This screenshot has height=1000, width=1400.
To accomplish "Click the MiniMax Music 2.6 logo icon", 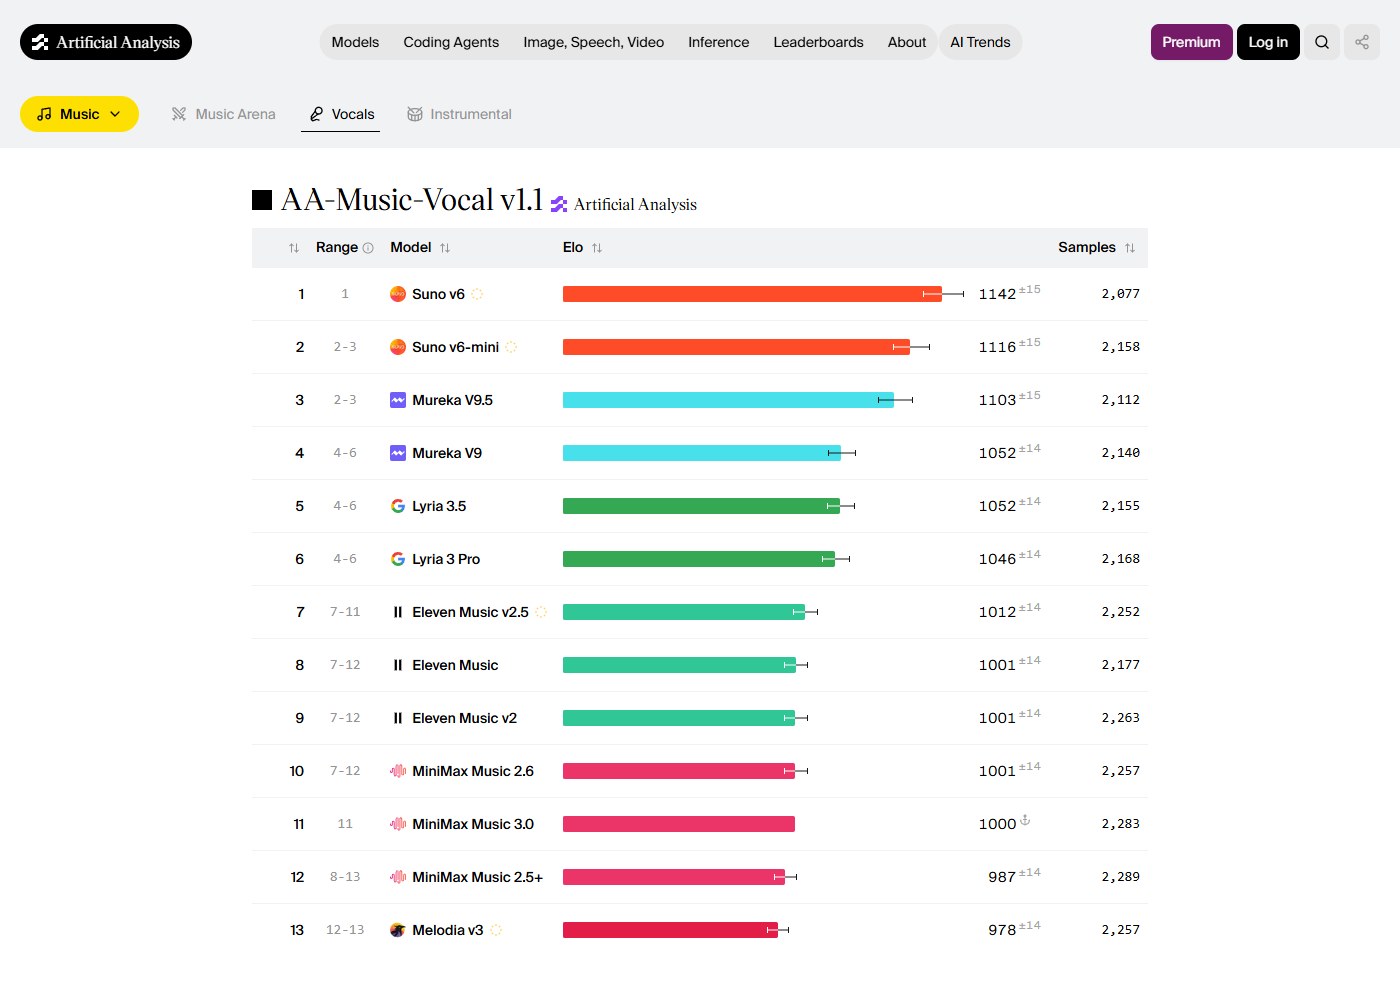I will [398, 771].
